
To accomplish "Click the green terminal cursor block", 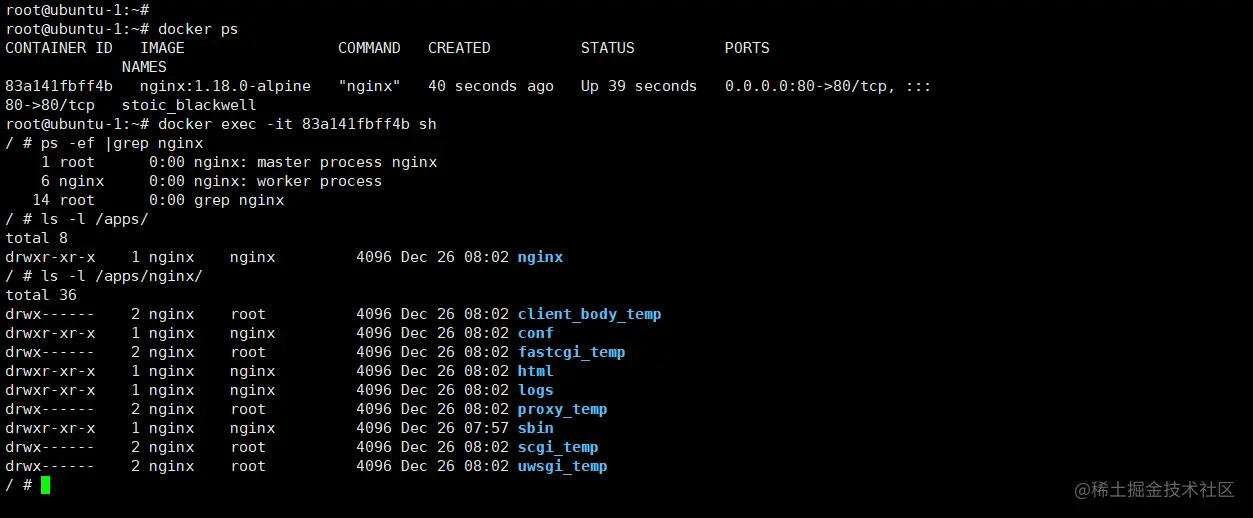I will point(45,485).
